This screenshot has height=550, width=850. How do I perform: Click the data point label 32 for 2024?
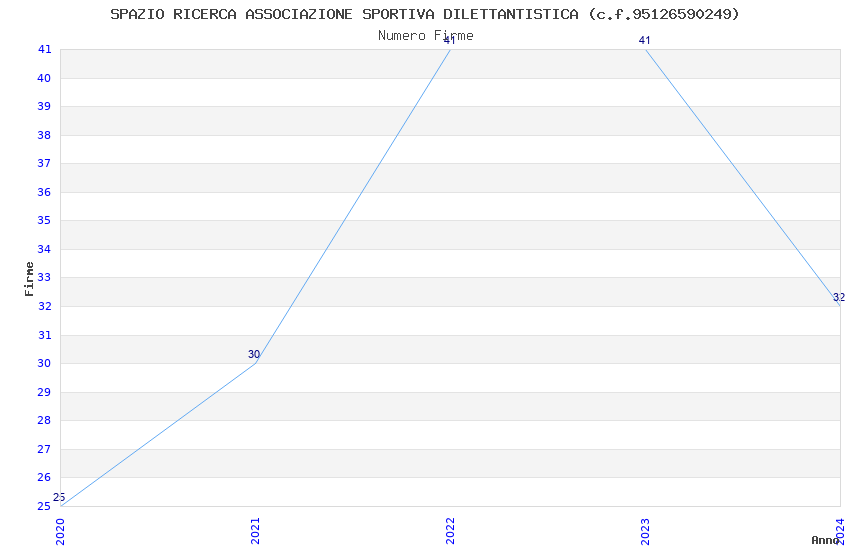click(x=839, y=297)
